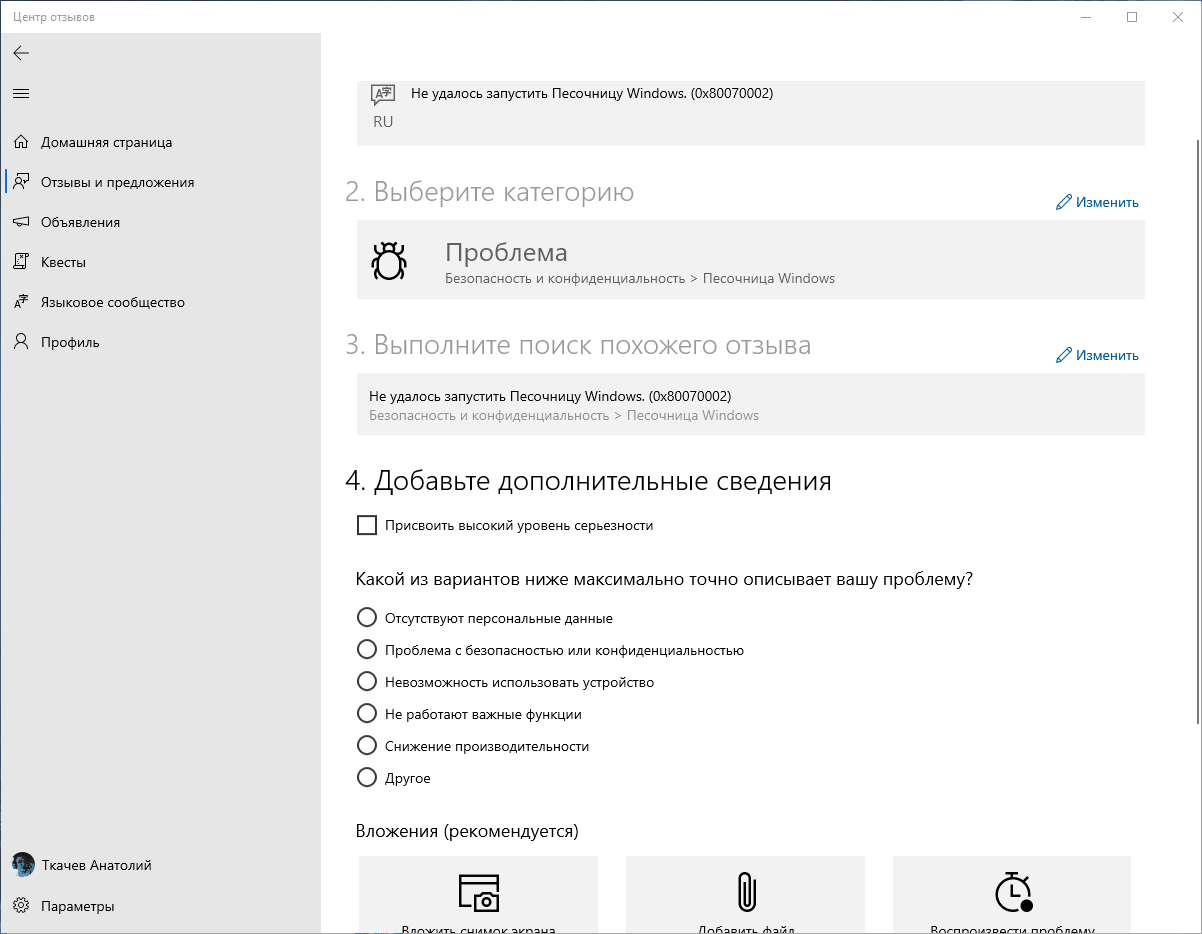Screen dimensions: 1202x934
Task: Click the gear icon beside Параметры
Action: 21,906
